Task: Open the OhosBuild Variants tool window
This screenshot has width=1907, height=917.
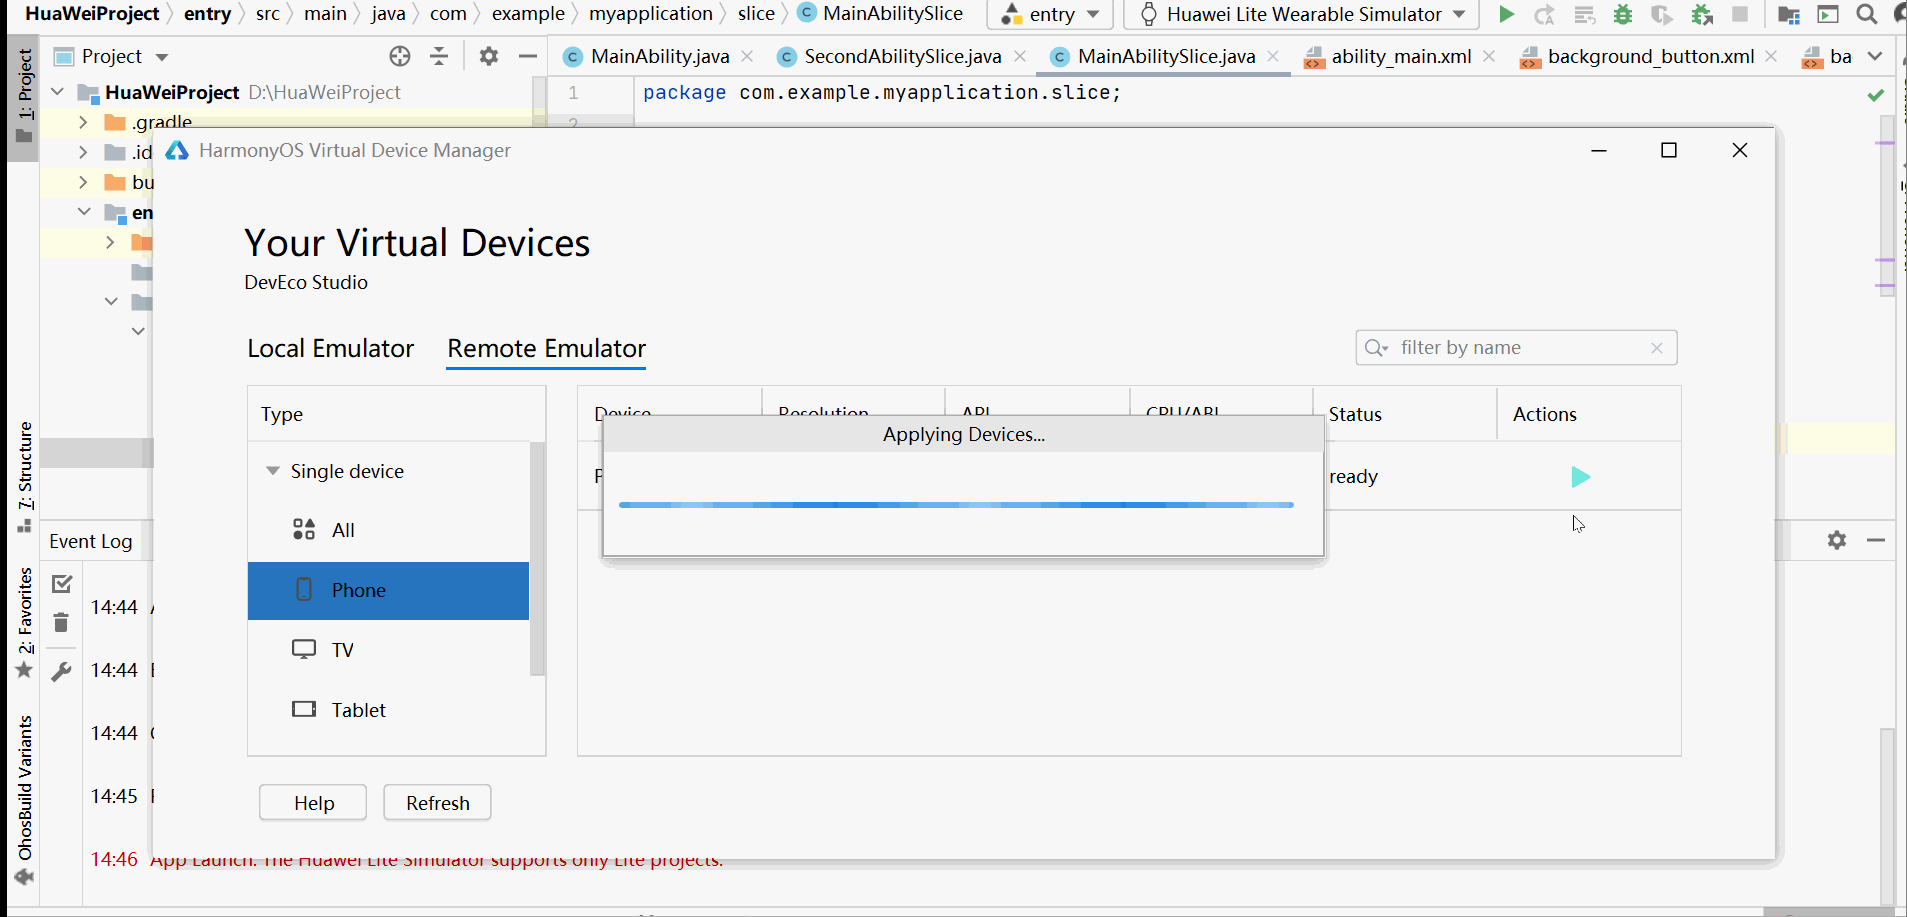Action: coord(25,800)
